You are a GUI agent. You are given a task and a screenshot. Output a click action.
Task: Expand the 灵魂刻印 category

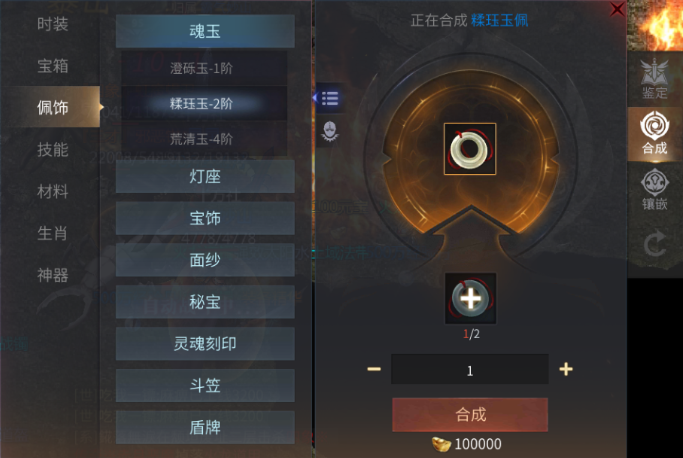click(205, 343)
